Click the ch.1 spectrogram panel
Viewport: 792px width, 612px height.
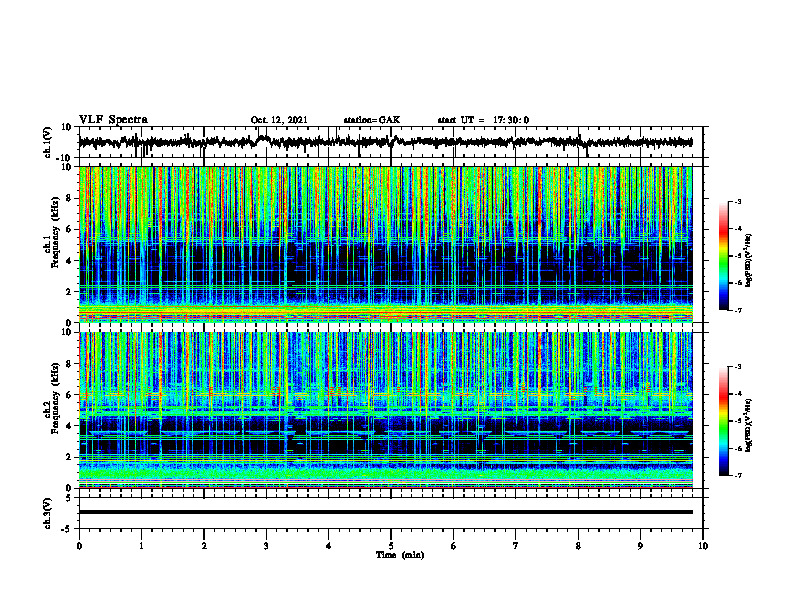(385, 244)
